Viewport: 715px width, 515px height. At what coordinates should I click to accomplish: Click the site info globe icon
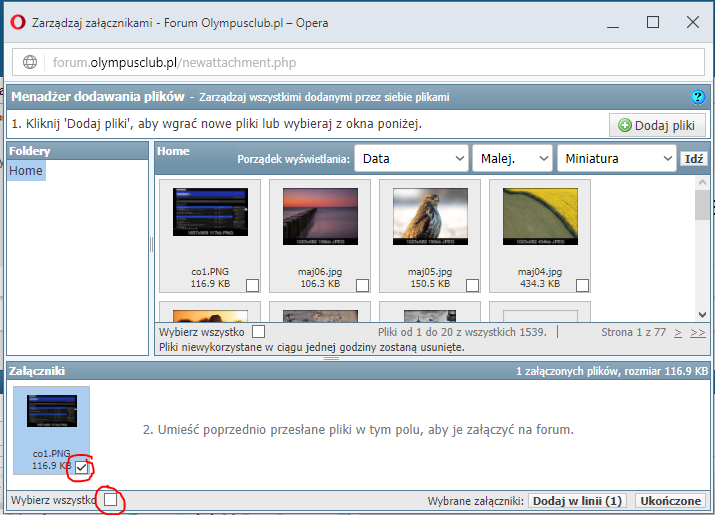click(30, 62)
